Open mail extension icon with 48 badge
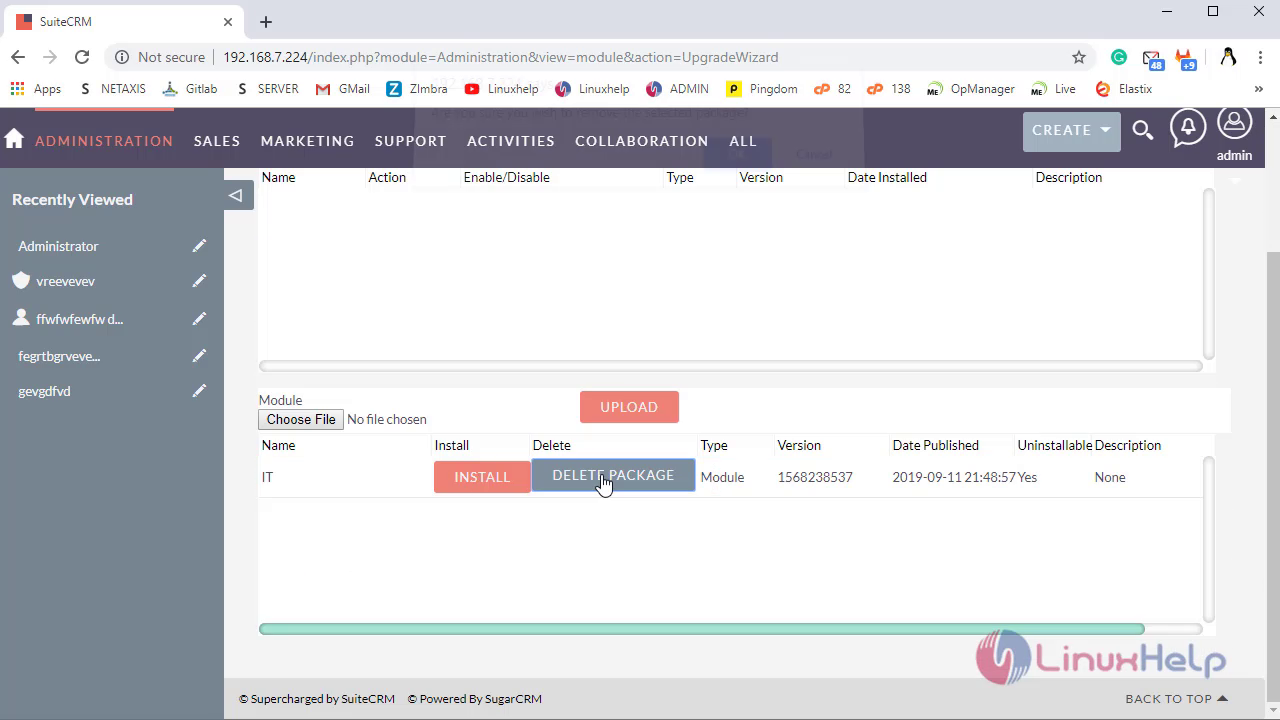 (x=1153, y=59)
